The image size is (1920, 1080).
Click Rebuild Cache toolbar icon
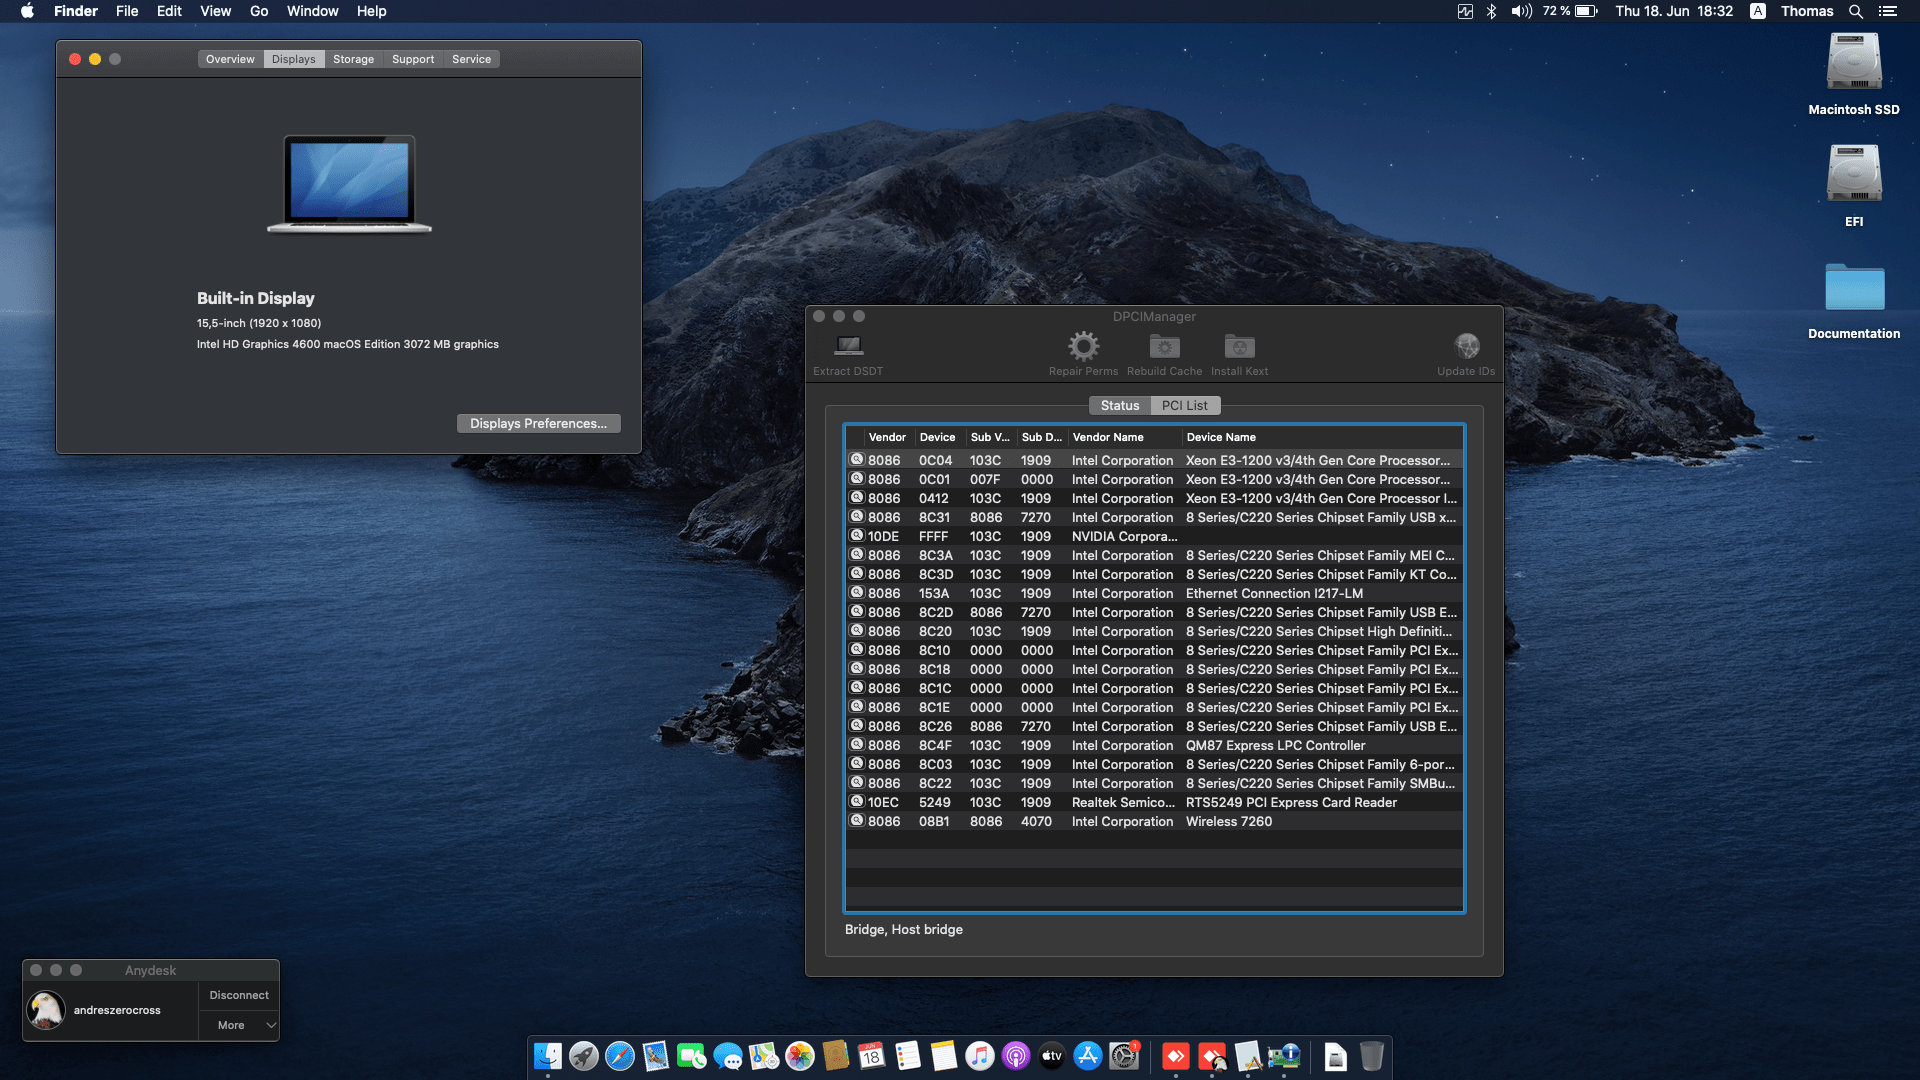click(x=1164, y=354)
